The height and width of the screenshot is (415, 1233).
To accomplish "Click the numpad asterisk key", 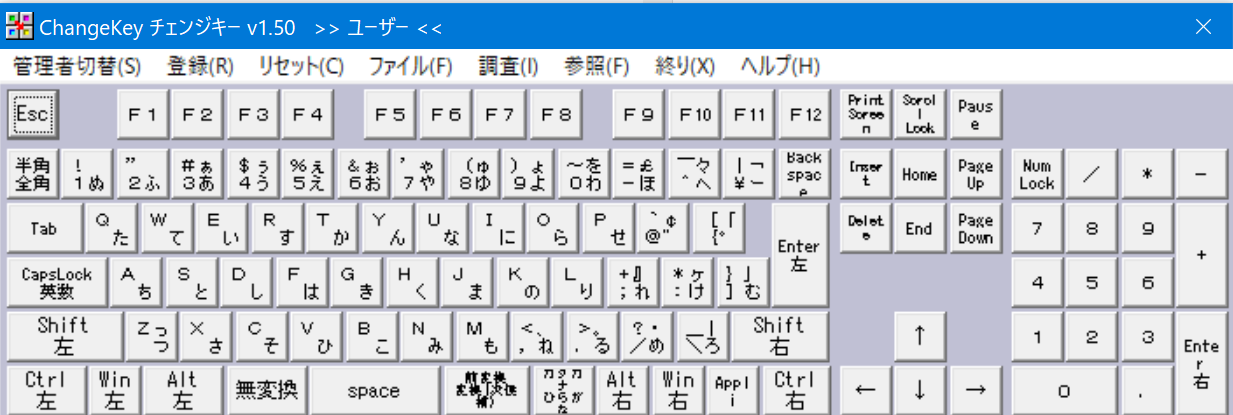I will [x=1147, y=174].
